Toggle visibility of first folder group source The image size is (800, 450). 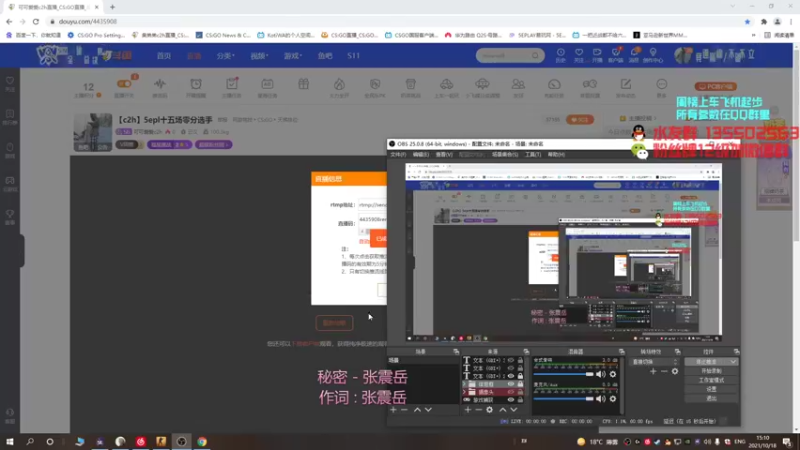pos(511,384)
